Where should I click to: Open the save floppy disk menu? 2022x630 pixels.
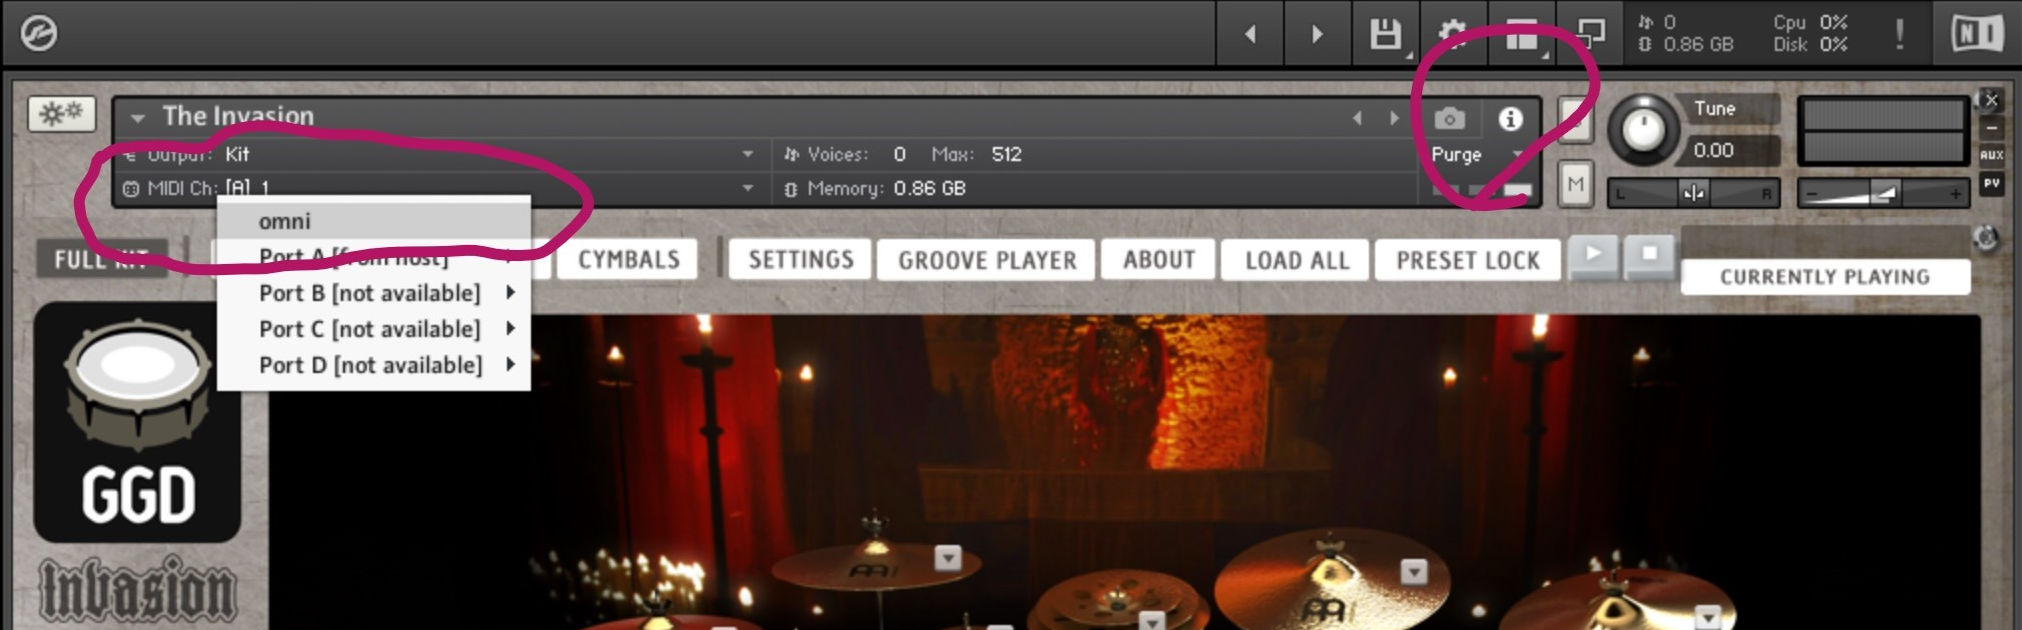coord(1385,34)
